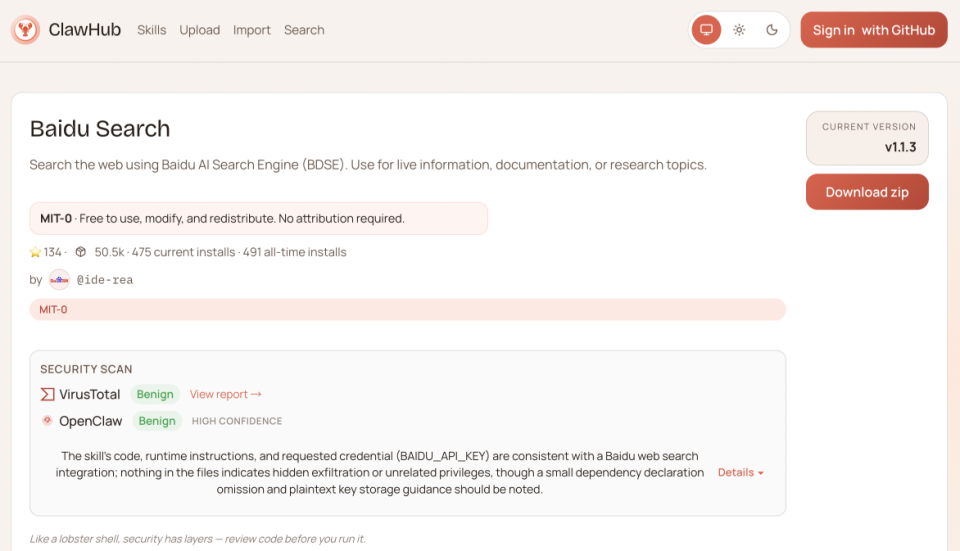The height and width of the screenshot is (551, 960).
Task: Click the OpenClaw scanner icon
Action: (47, 421)
